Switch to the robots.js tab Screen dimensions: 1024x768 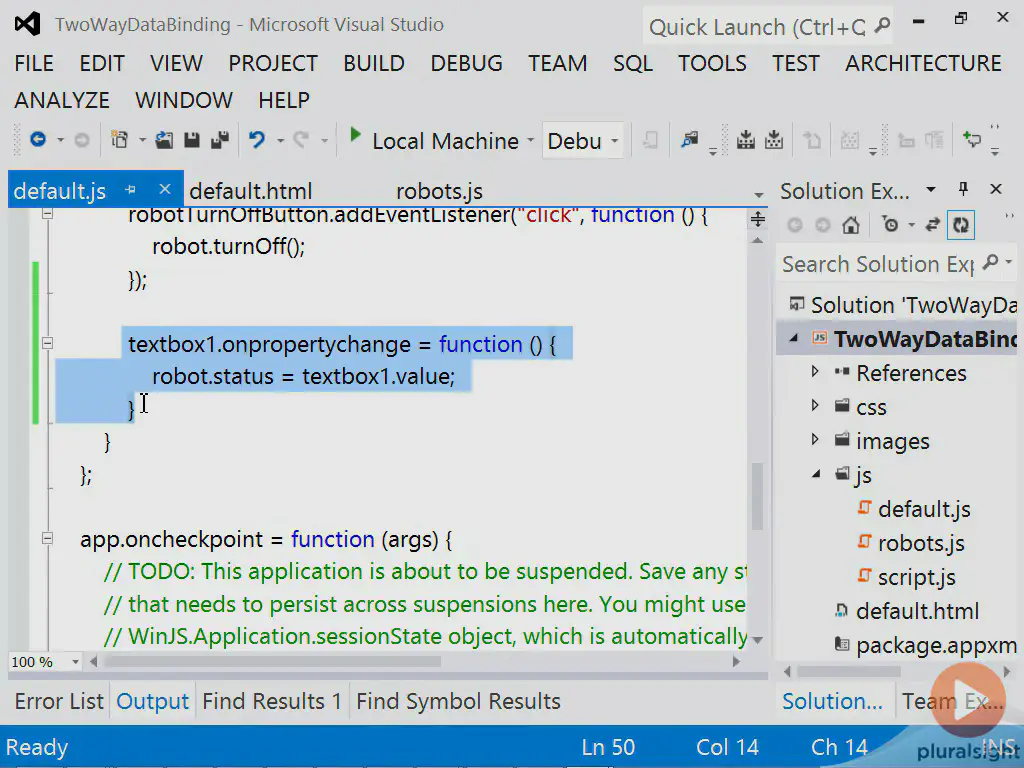[440, 191]
